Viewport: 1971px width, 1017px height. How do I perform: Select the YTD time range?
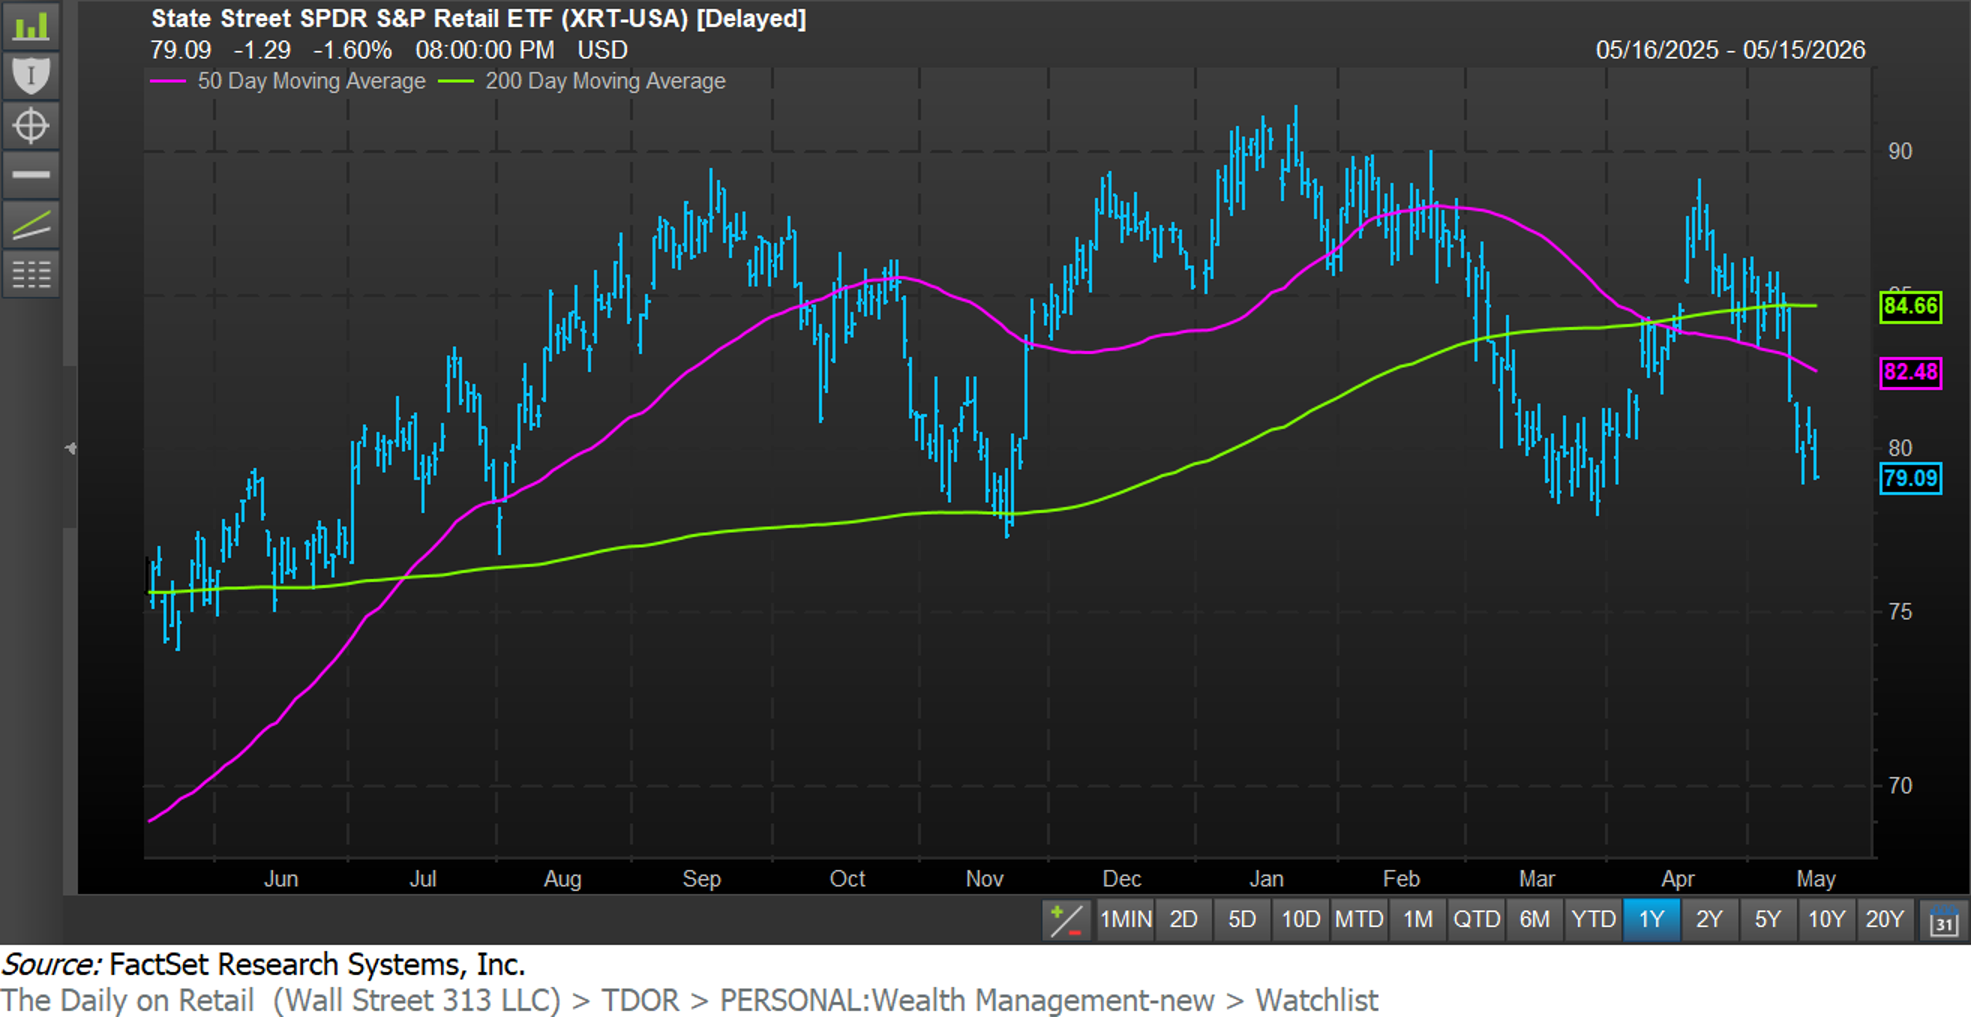click(1593, 919)
